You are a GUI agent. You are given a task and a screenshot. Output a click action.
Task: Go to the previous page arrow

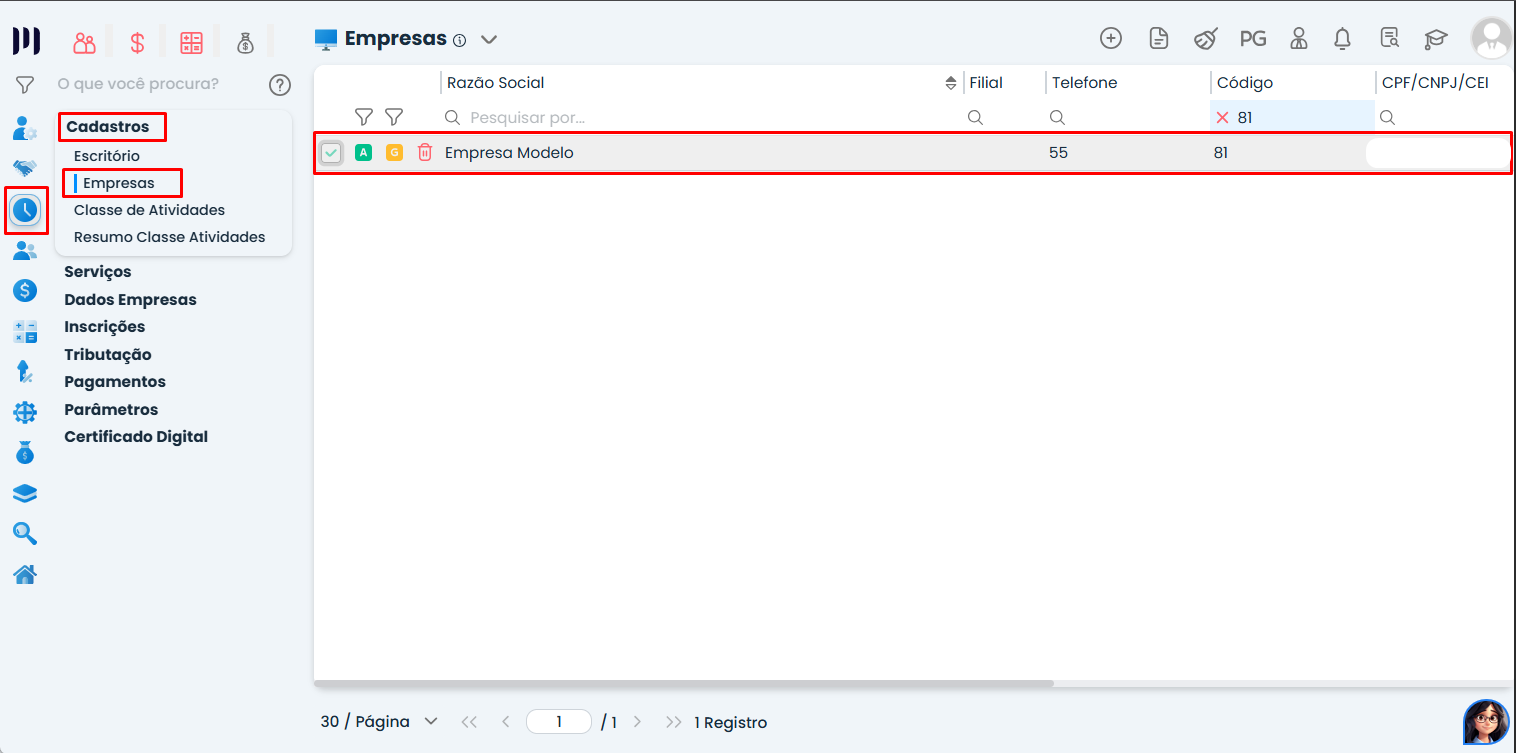point(505,722)
